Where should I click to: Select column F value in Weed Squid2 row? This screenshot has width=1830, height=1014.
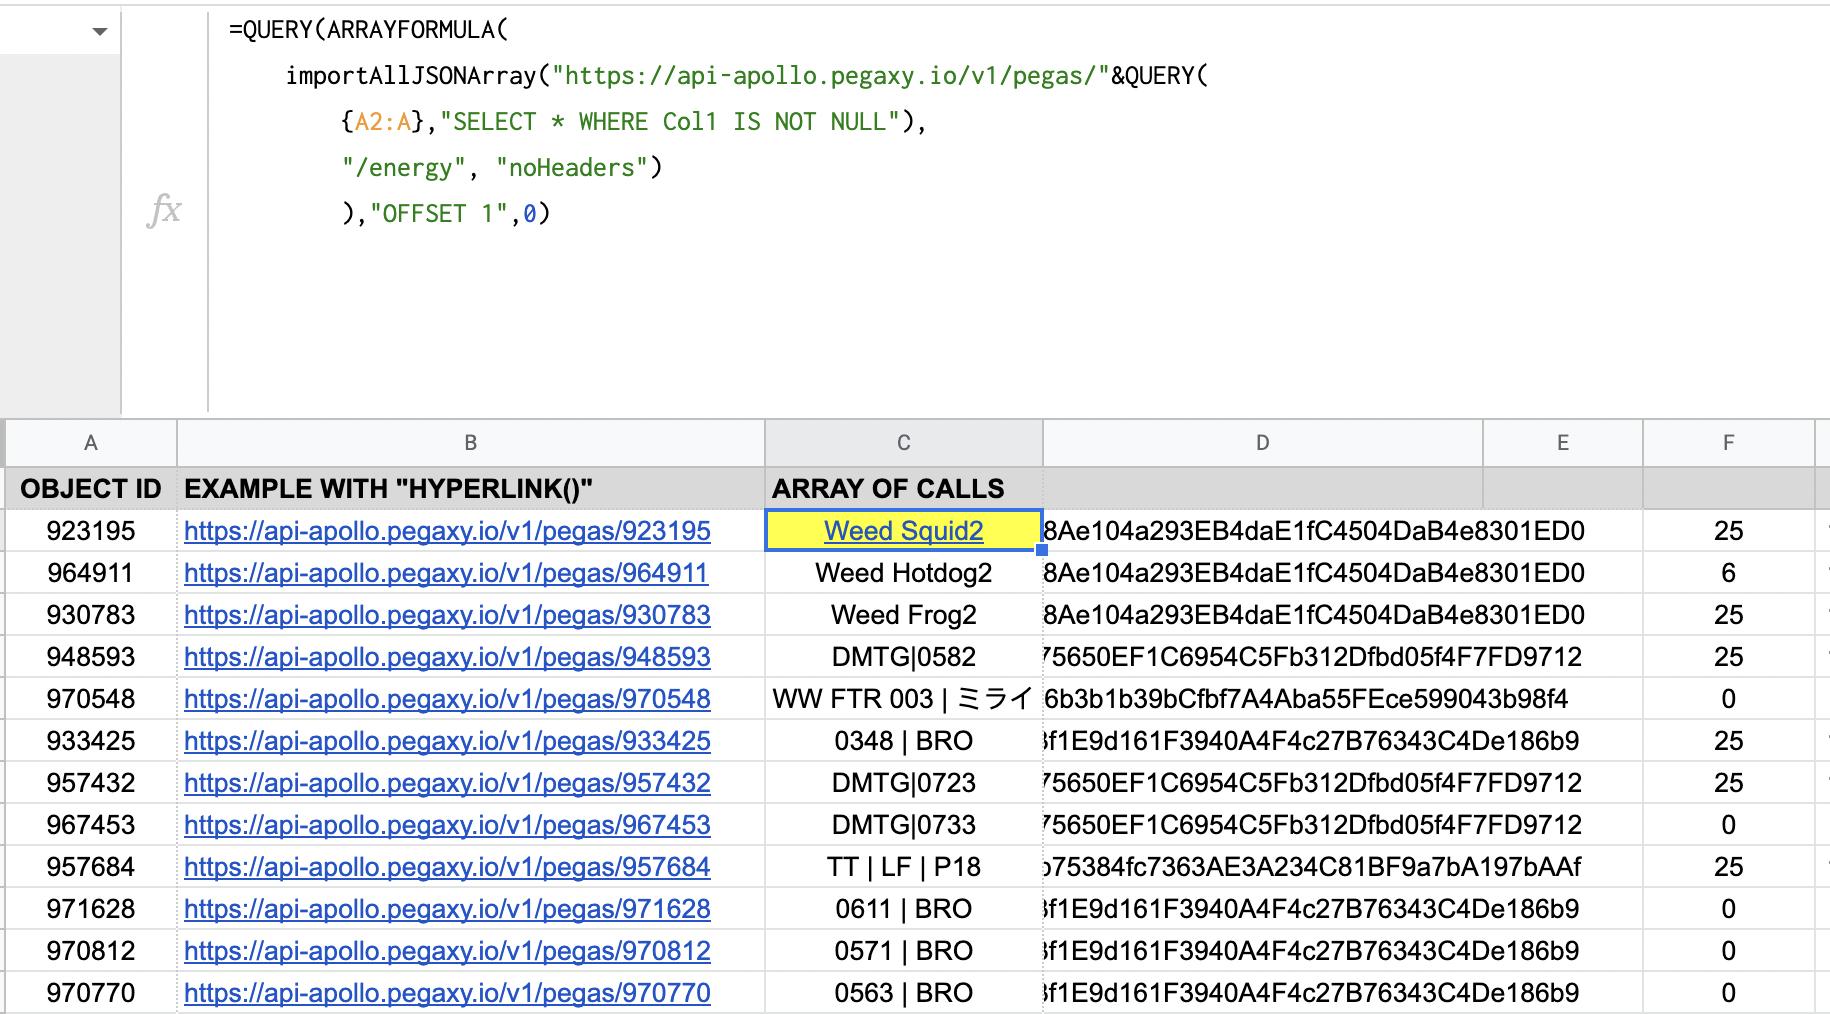click(x=1729, y=531)
